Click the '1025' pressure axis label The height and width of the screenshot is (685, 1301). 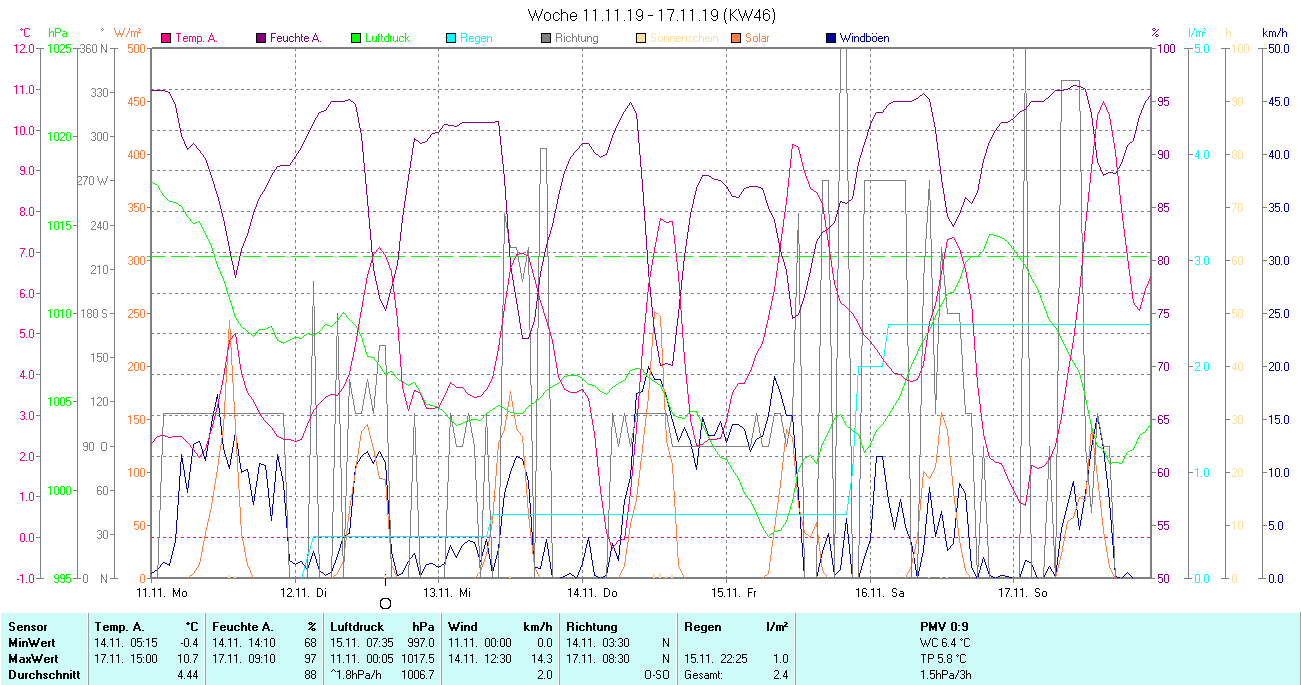pos(59,48)
